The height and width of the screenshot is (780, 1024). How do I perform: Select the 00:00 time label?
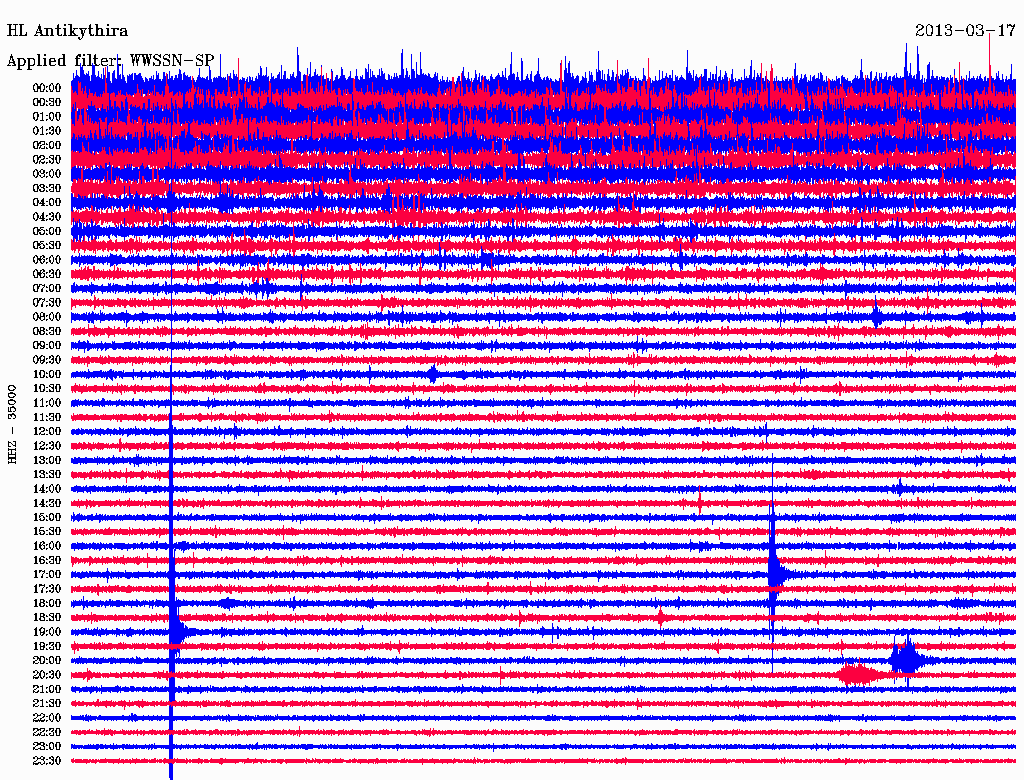tap(47, 88)
